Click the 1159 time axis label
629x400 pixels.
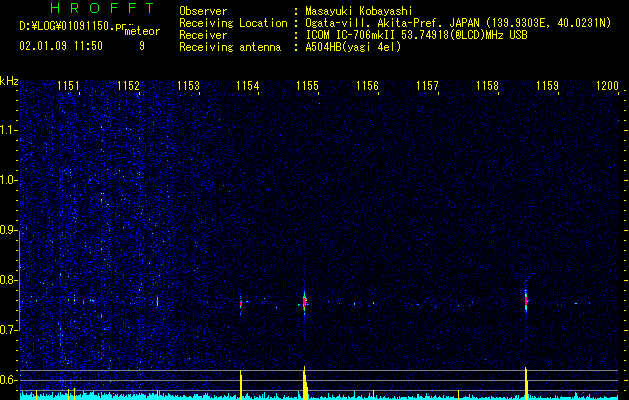click(547, 86)
